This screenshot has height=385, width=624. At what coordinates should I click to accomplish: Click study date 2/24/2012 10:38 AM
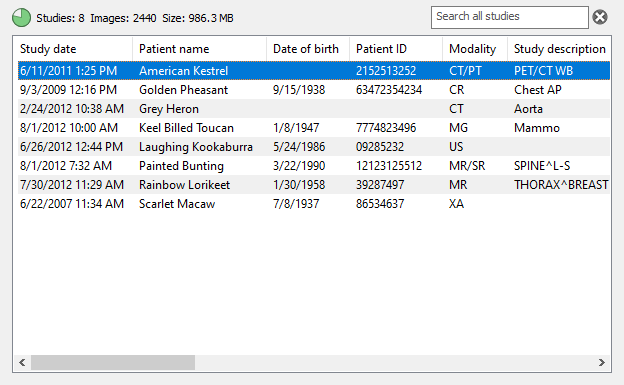point(72,109)
